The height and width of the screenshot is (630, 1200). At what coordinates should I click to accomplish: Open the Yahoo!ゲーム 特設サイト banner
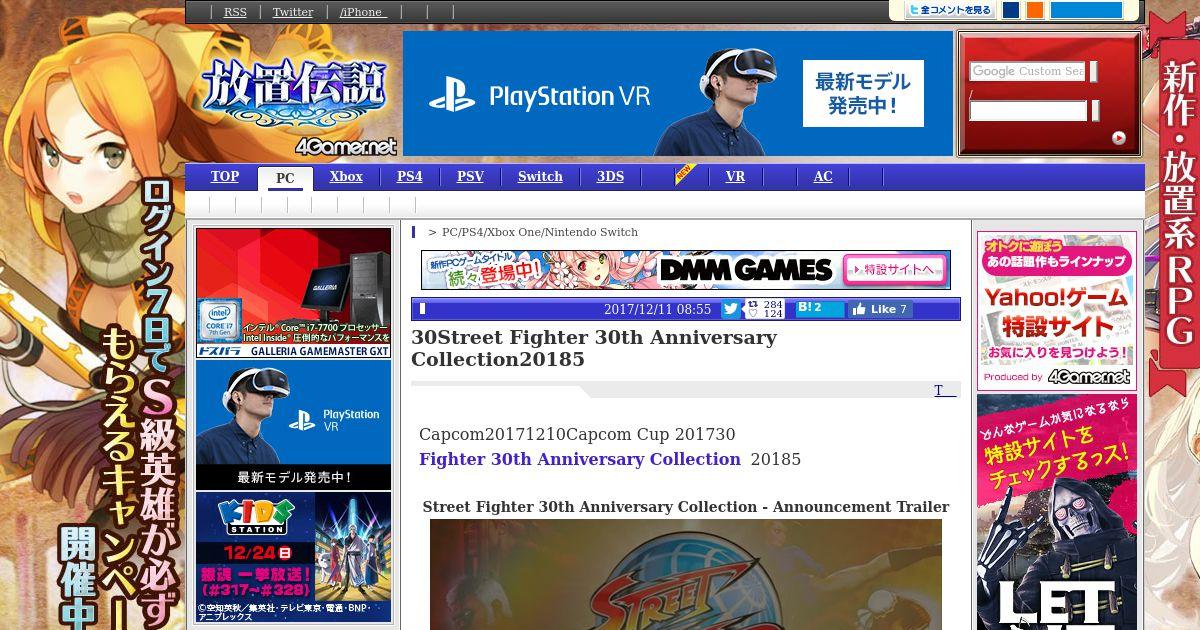pos(1057,310)
